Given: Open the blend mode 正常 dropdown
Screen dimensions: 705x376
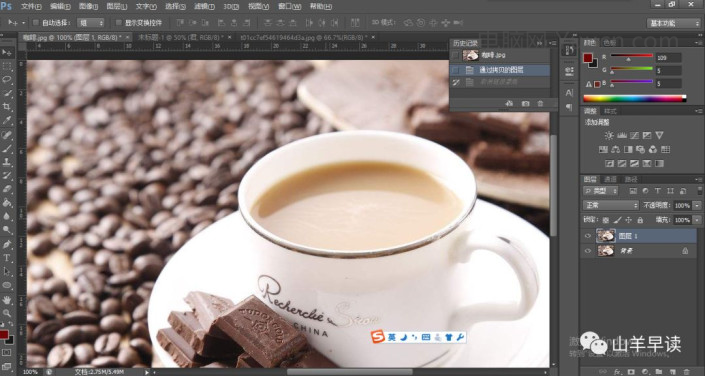Looking at the screenshot, I should pos(611,206).
